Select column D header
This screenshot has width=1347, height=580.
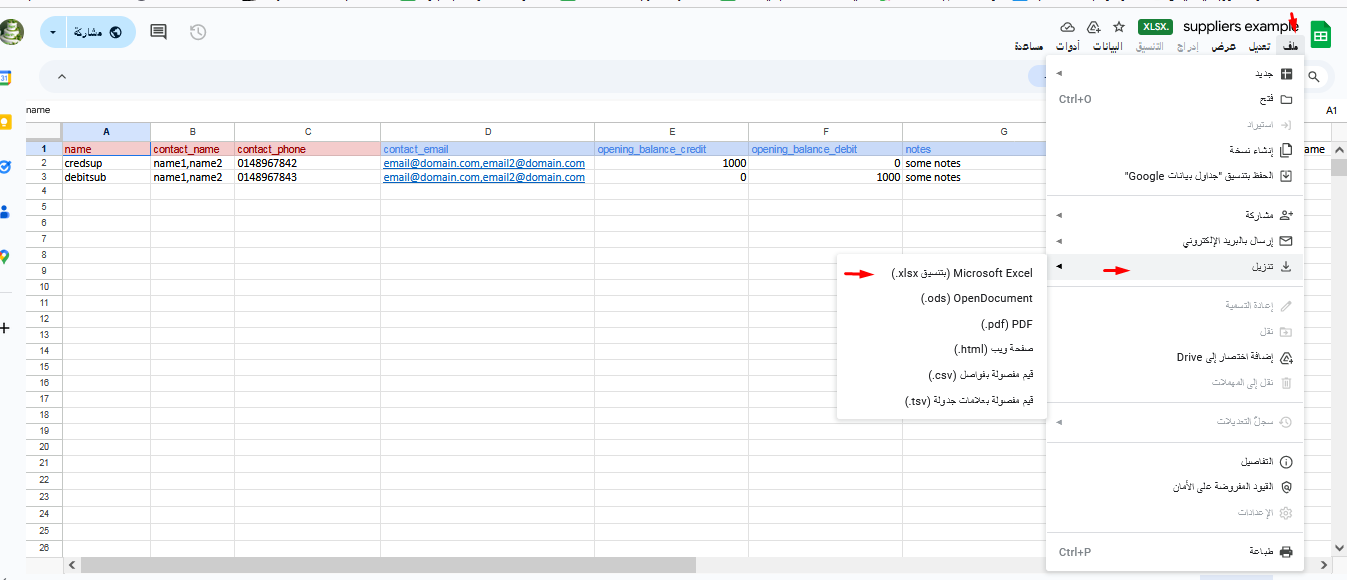(487, 132)
